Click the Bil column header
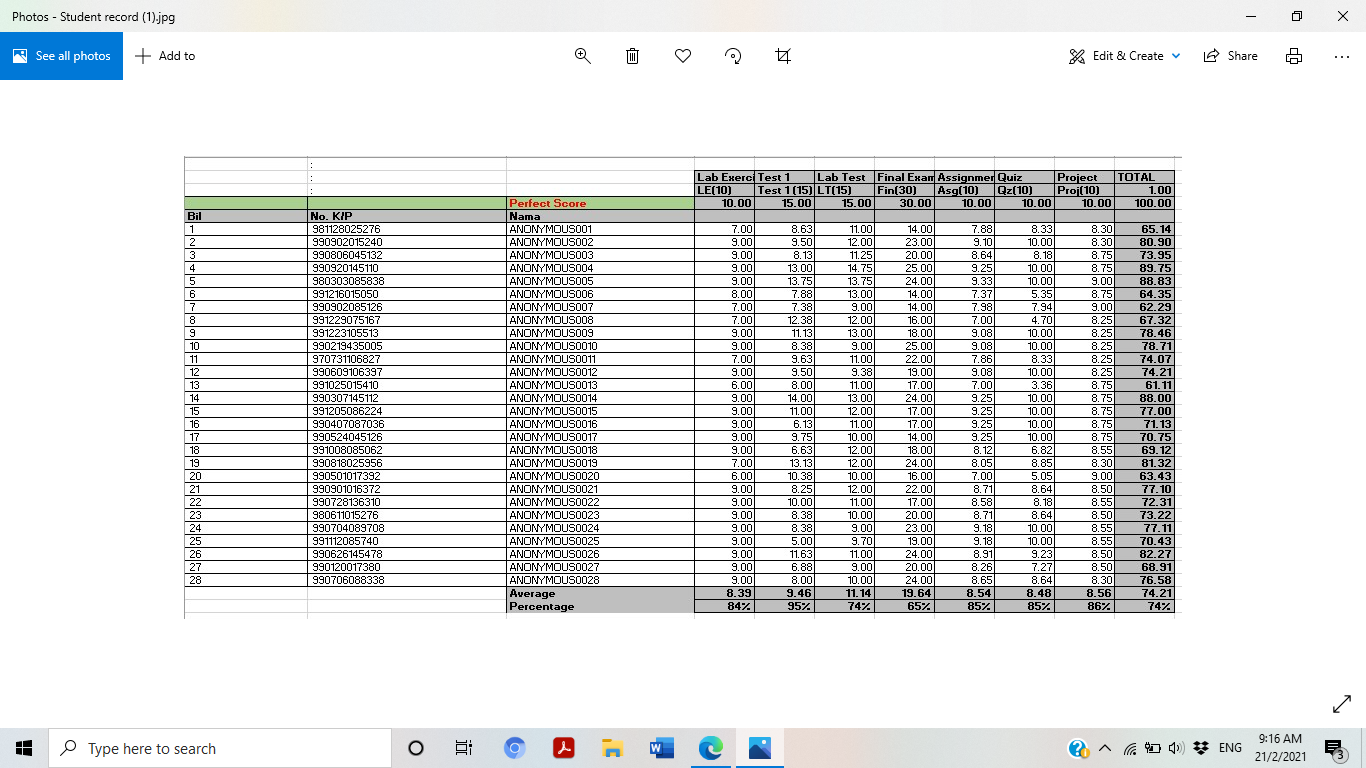The width and height of the screenshot is (1366, 768). pyautogui.click(x=194, y=216)
